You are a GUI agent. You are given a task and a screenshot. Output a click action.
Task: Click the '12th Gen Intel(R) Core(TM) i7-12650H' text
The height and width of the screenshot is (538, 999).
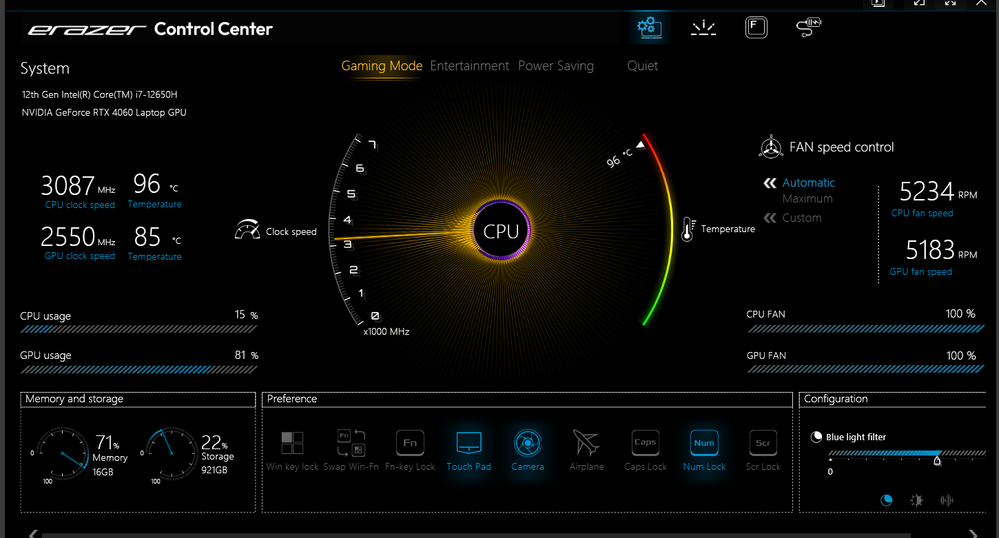click(99, 94)
